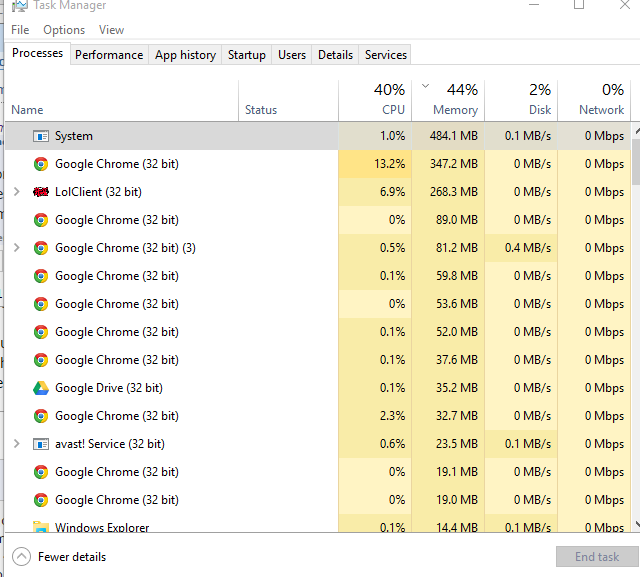Click the 2.3% CPU cell
This screenshot has width=640, height=577.
tap(375, 416)
